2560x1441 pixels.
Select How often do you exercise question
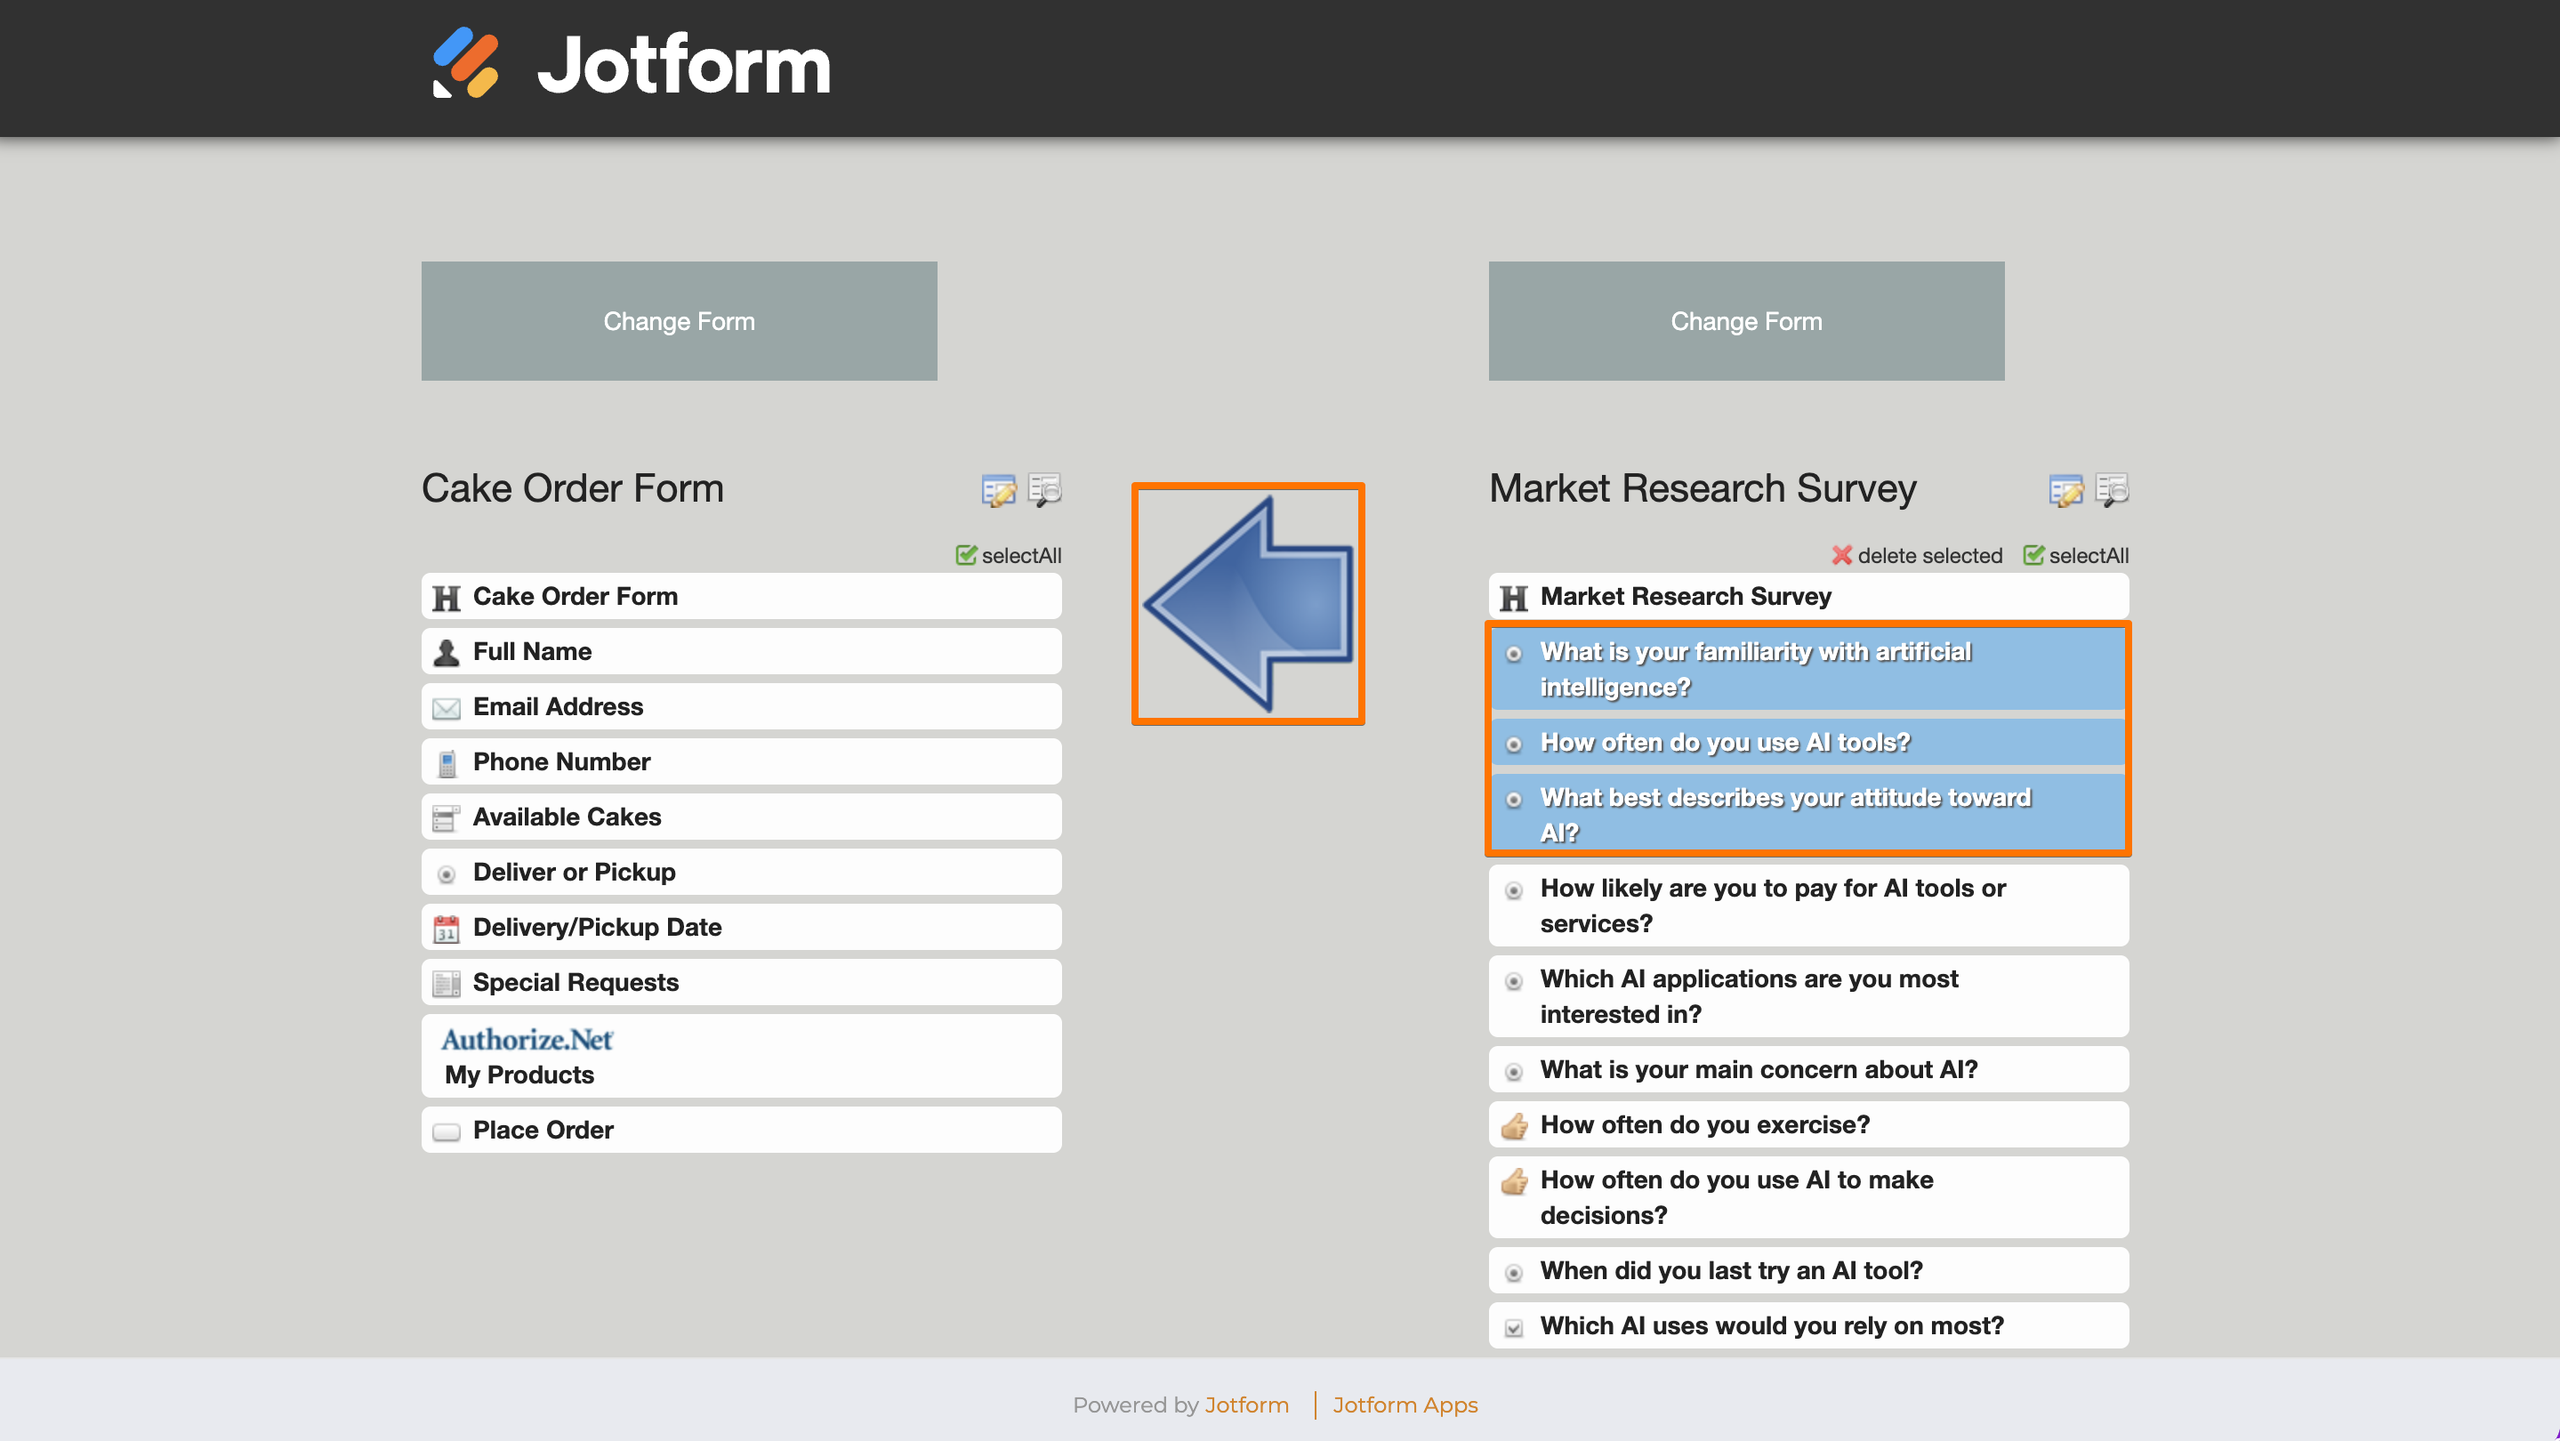1808,1124
